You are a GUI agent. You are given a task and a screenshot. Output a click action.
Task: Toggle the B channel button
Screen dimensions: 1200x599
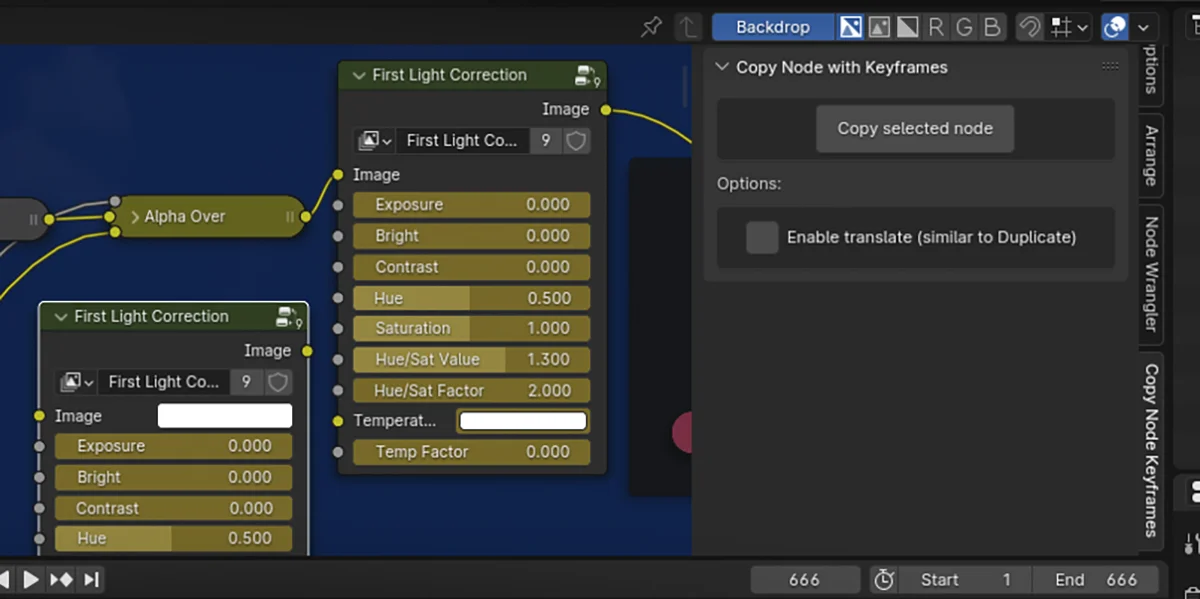pyautogui.click(x=991, y=27)
